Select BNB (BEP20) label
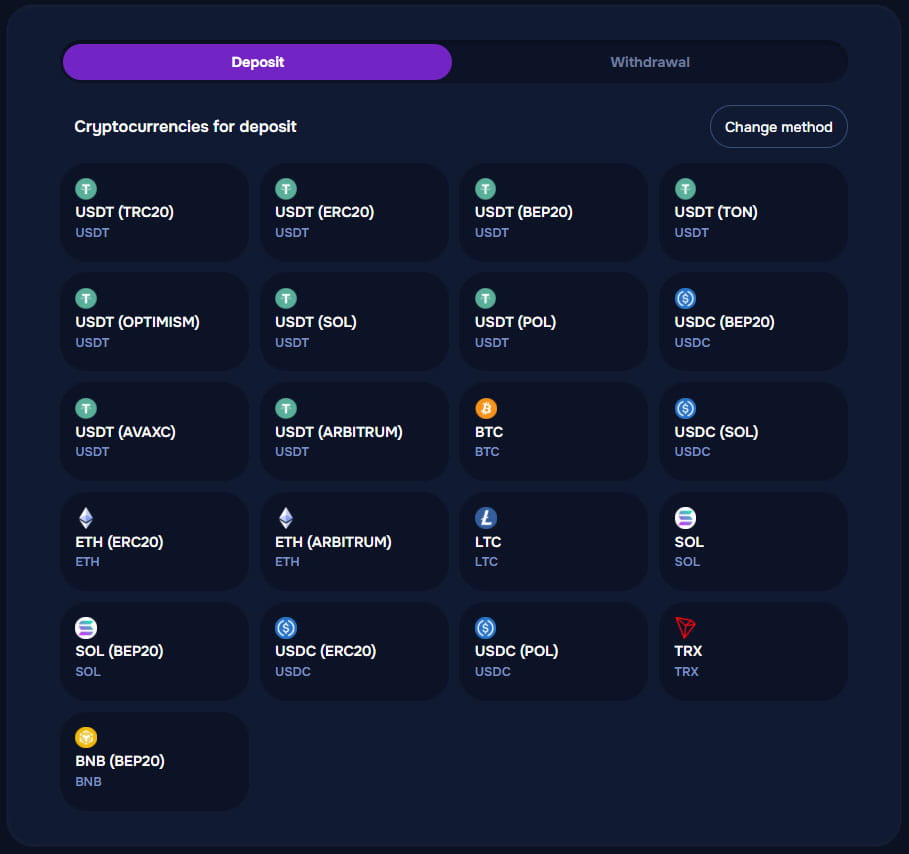This screenshot has height=854, width=909. tap(120, 761)
